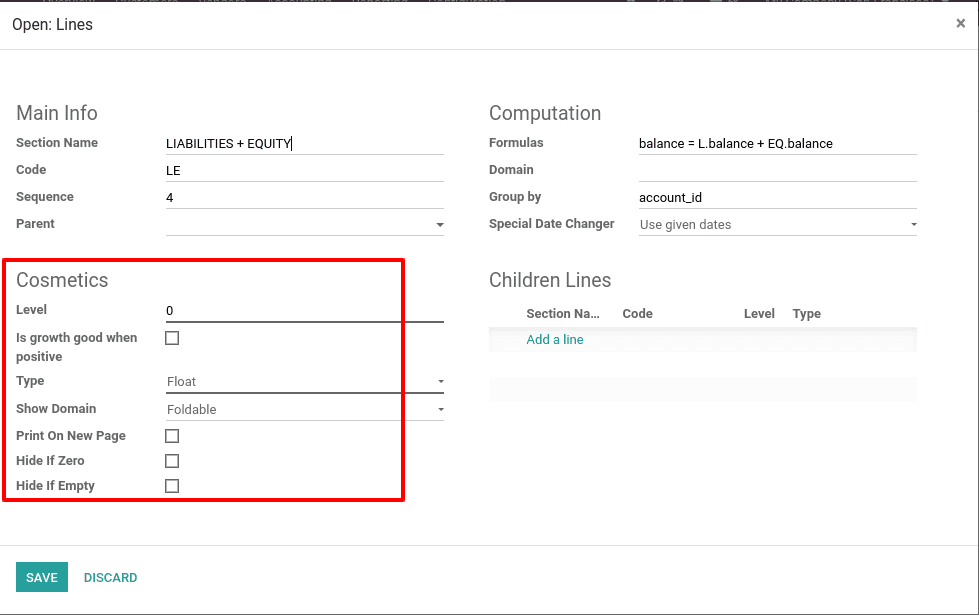The width and height of the screenshot is (979, 615).
Task: Click Add a line in Children Lines
Action: (554, 340)
